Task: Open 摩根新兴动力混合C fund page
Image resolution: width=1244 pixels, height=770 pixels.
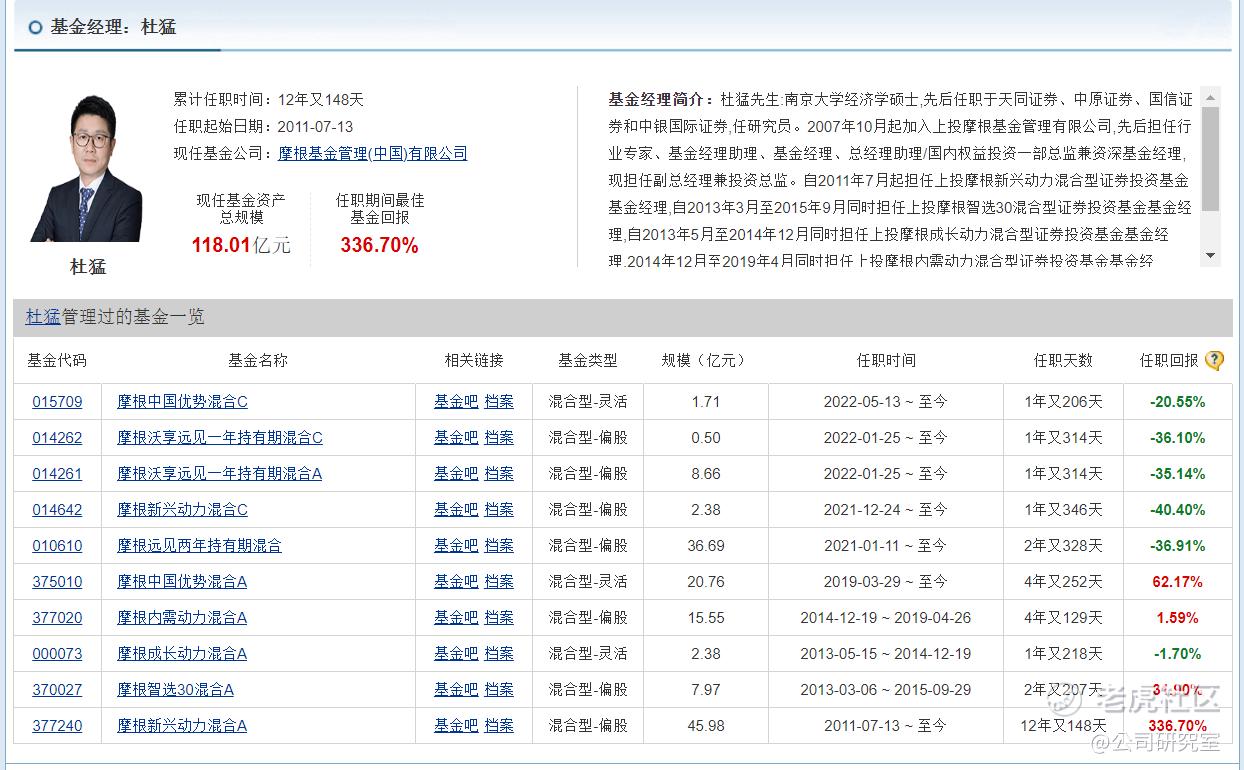Action: point(182,510)
